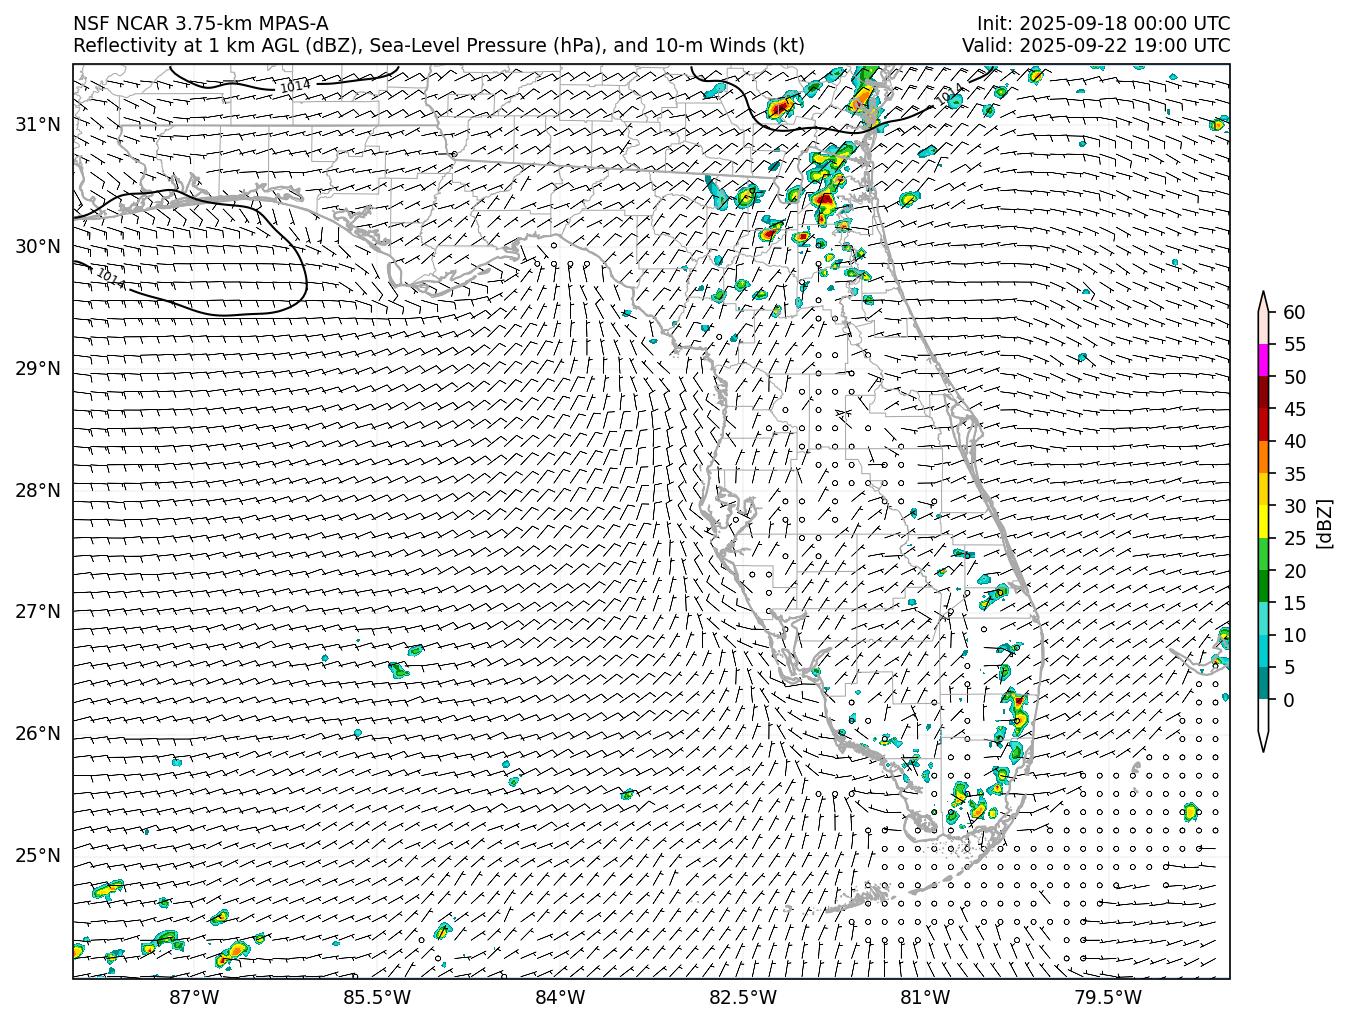1349x1023 pixels.
Task: Click the magenta 50–55 dBZ colorbar segment
Action: 1263,360
